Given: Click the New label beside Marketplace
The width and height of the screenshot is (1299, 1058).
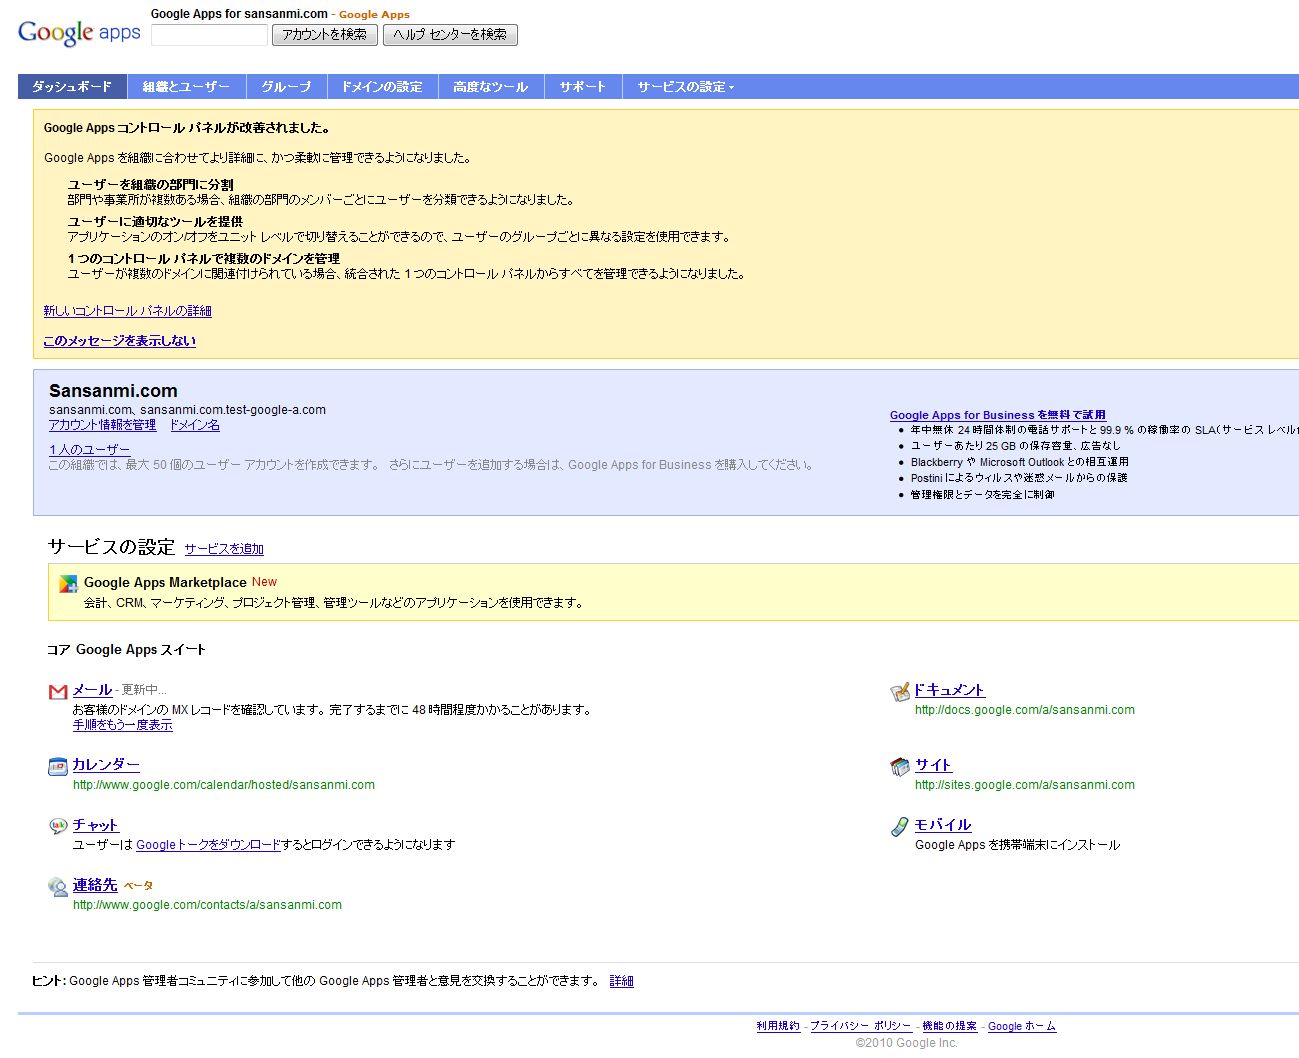Looking at the screenshot, I should tap(264, 582).
